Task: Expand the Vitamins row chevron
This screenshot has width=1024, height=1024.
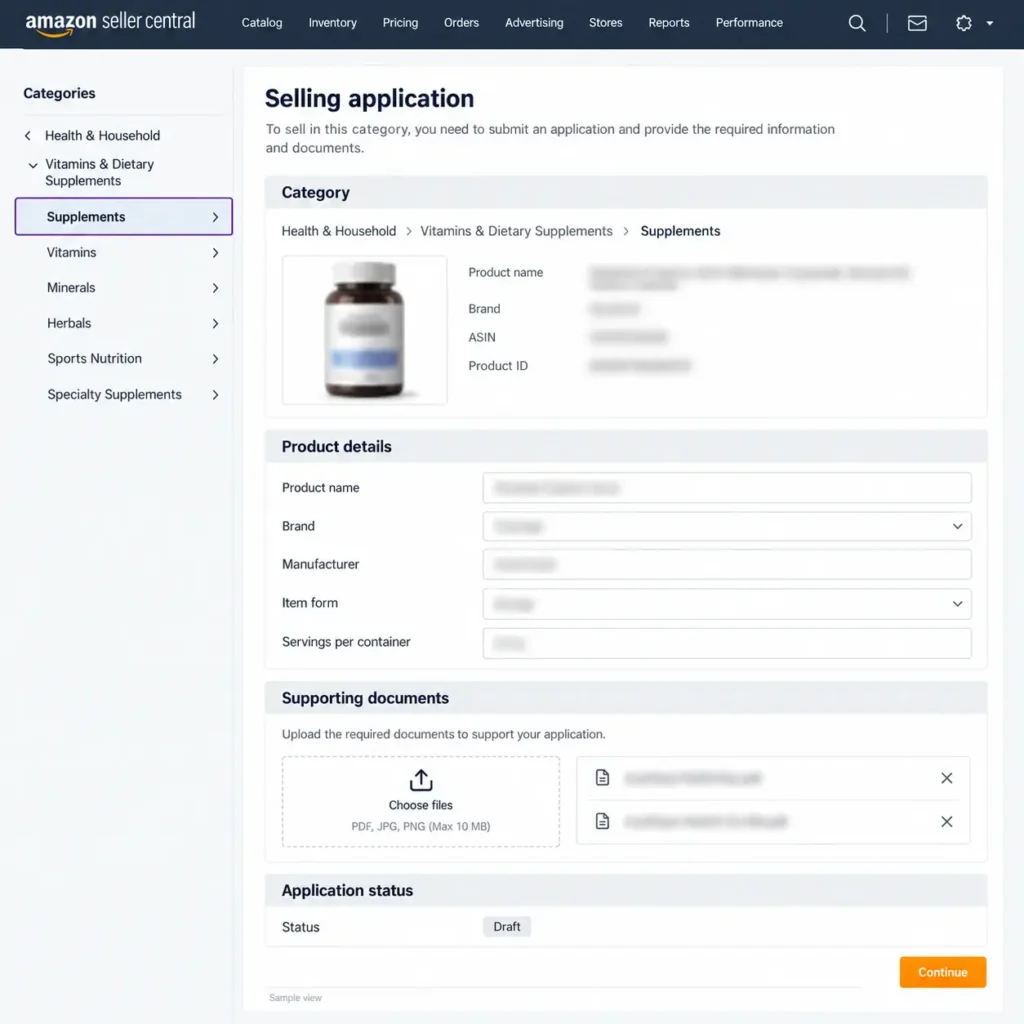Action: 216,253
